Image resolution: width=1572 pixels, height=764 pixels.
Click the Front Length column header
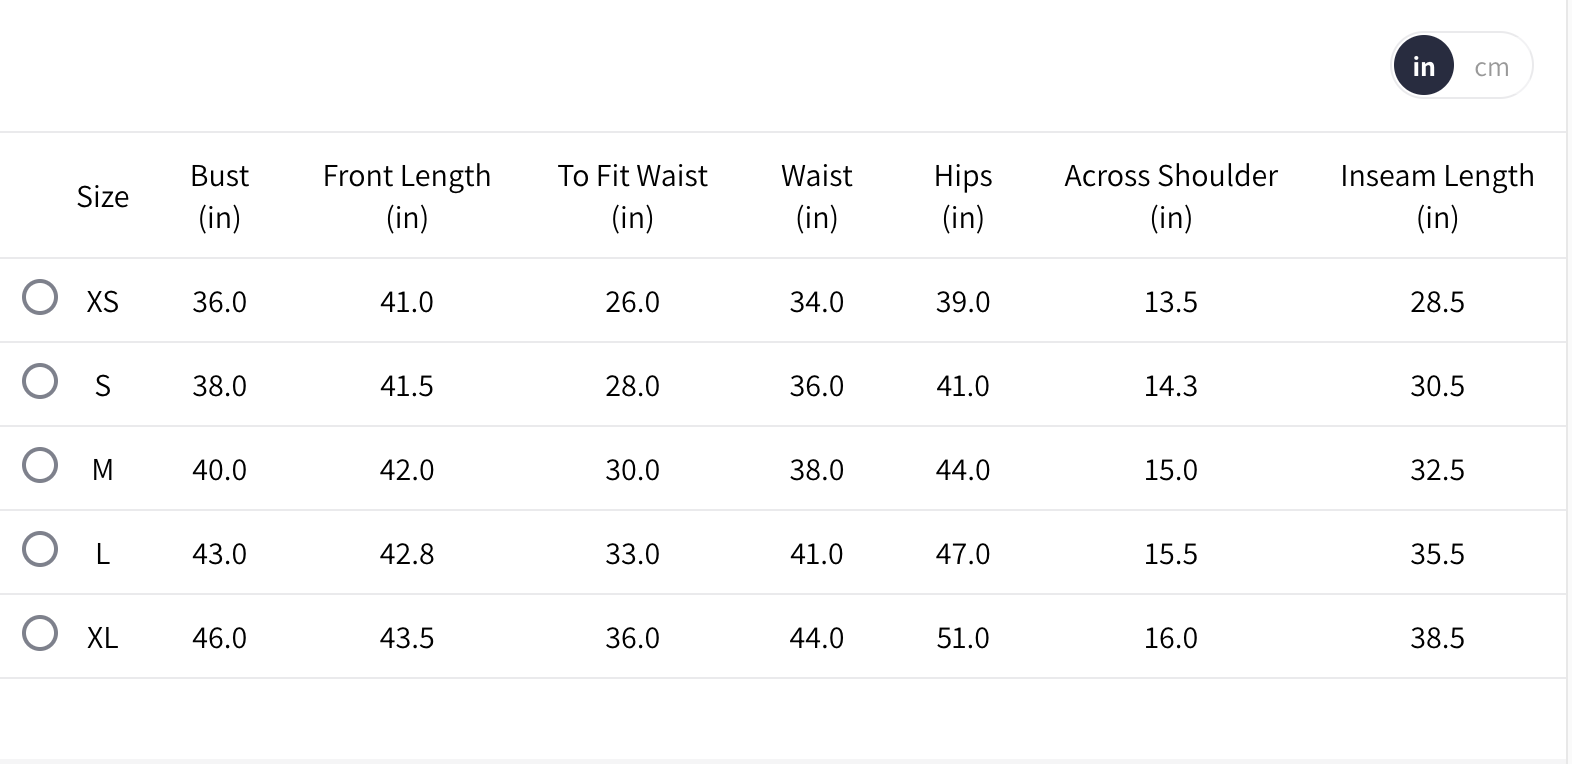(407, 196)
